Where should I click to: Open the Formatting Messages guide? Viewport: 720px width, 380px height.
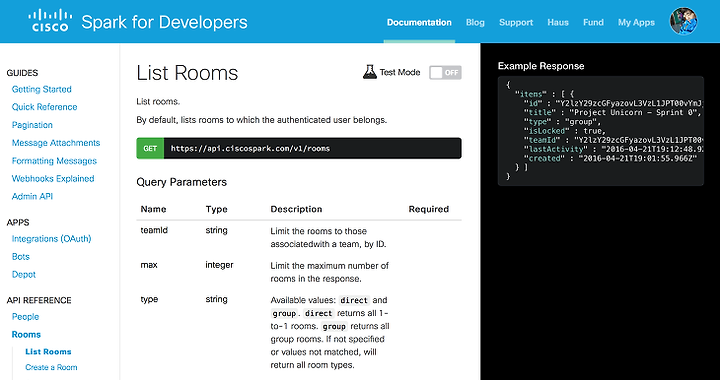coord(54,161)
